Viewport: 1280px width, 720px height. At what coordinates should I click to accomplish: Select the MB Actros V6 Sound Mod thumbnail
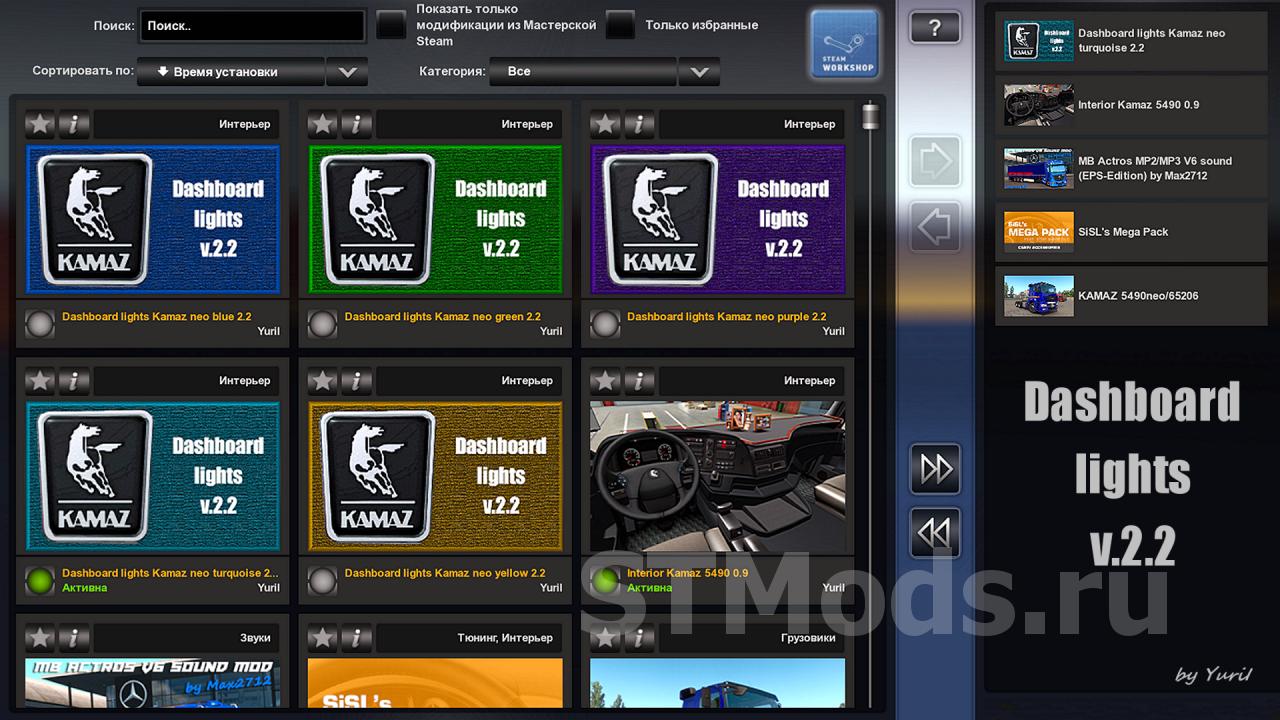tap(152, 684)
